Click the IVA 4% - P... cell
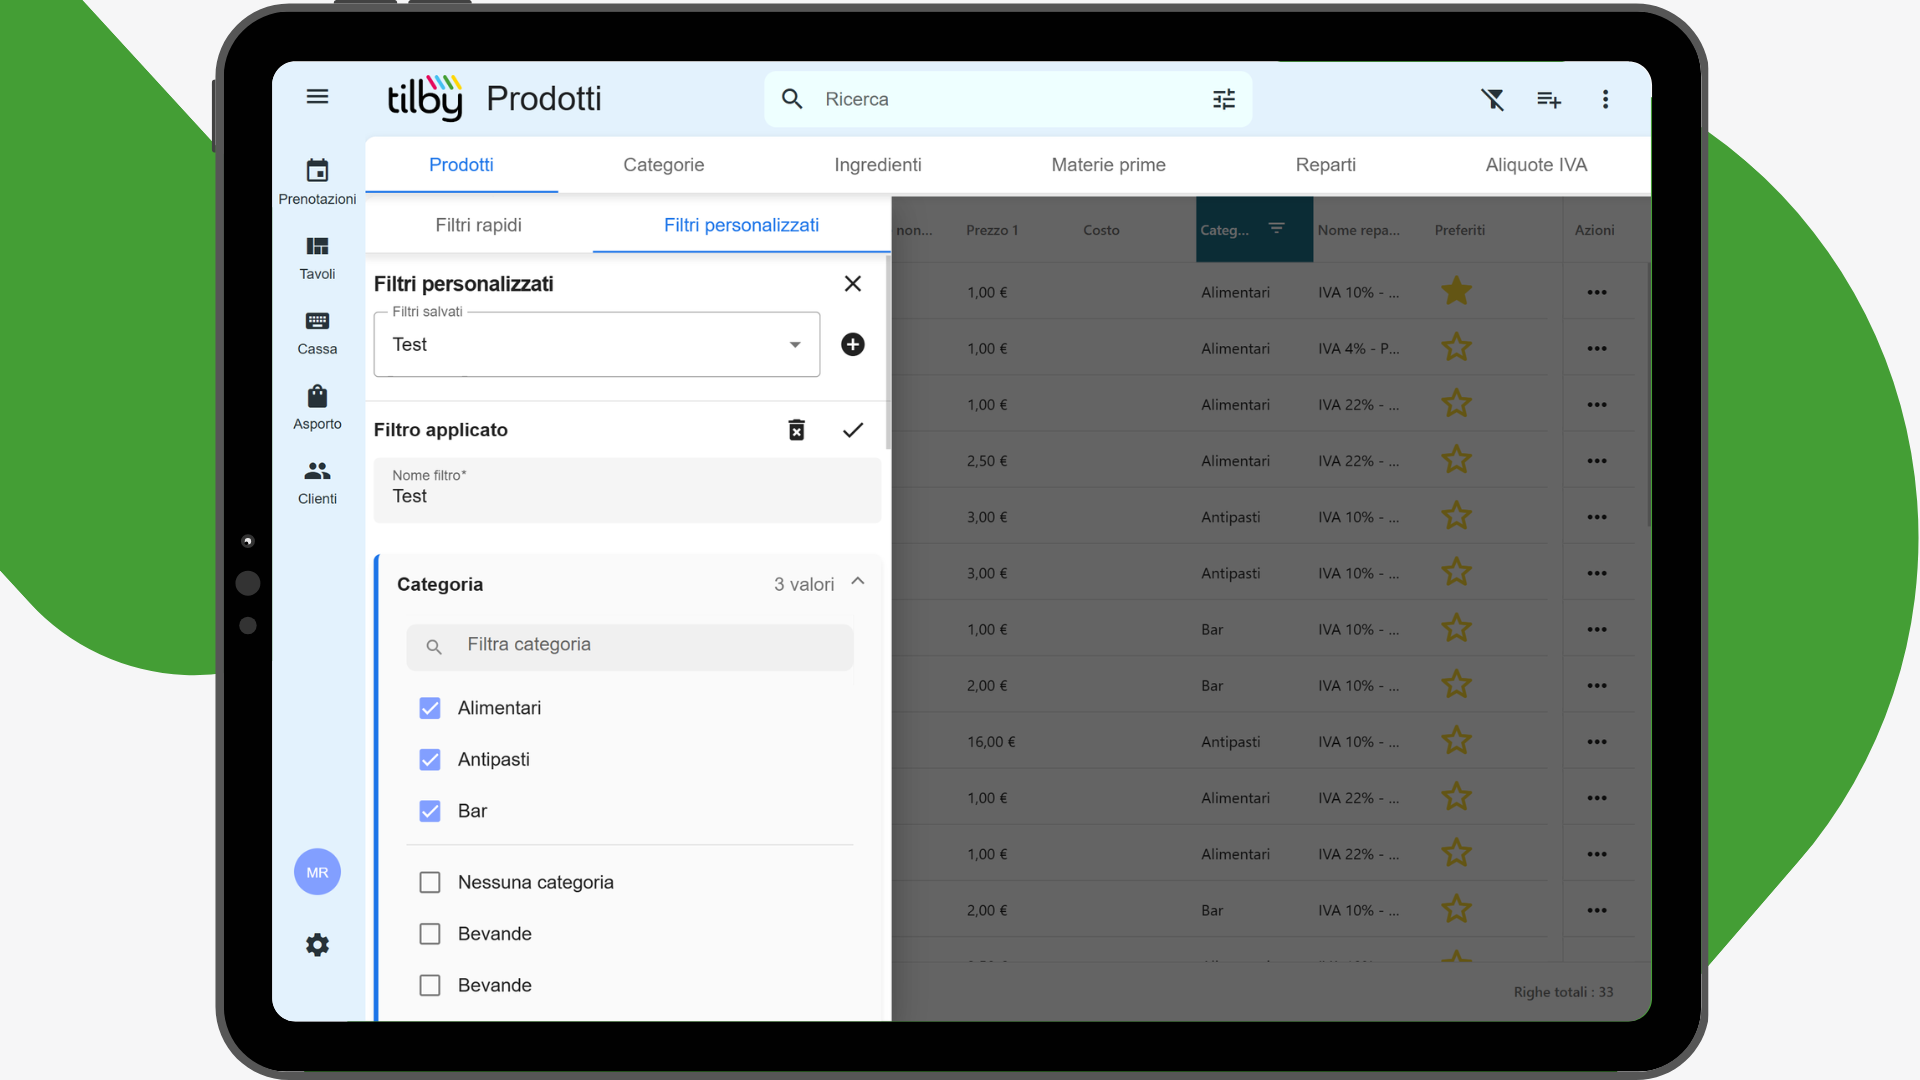Screen dimensions: 1920x1080 1358,349
